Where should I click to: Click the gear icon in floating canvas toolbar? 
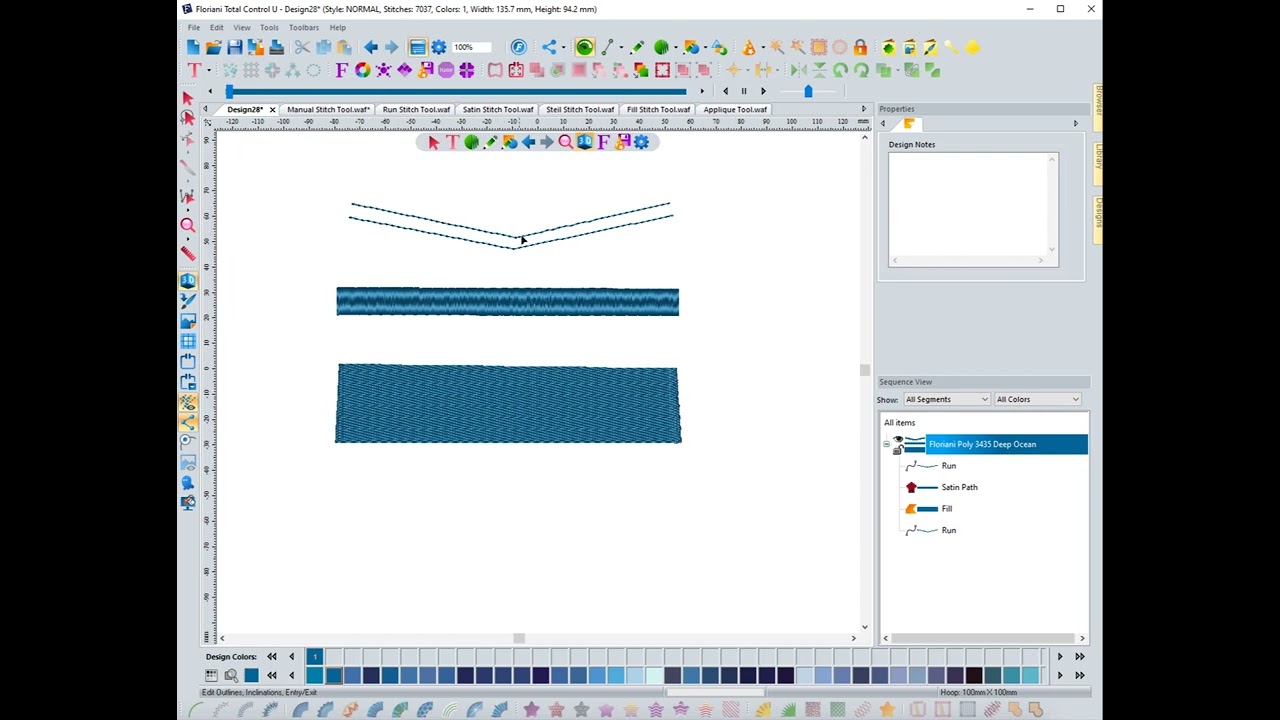[642, 143]
